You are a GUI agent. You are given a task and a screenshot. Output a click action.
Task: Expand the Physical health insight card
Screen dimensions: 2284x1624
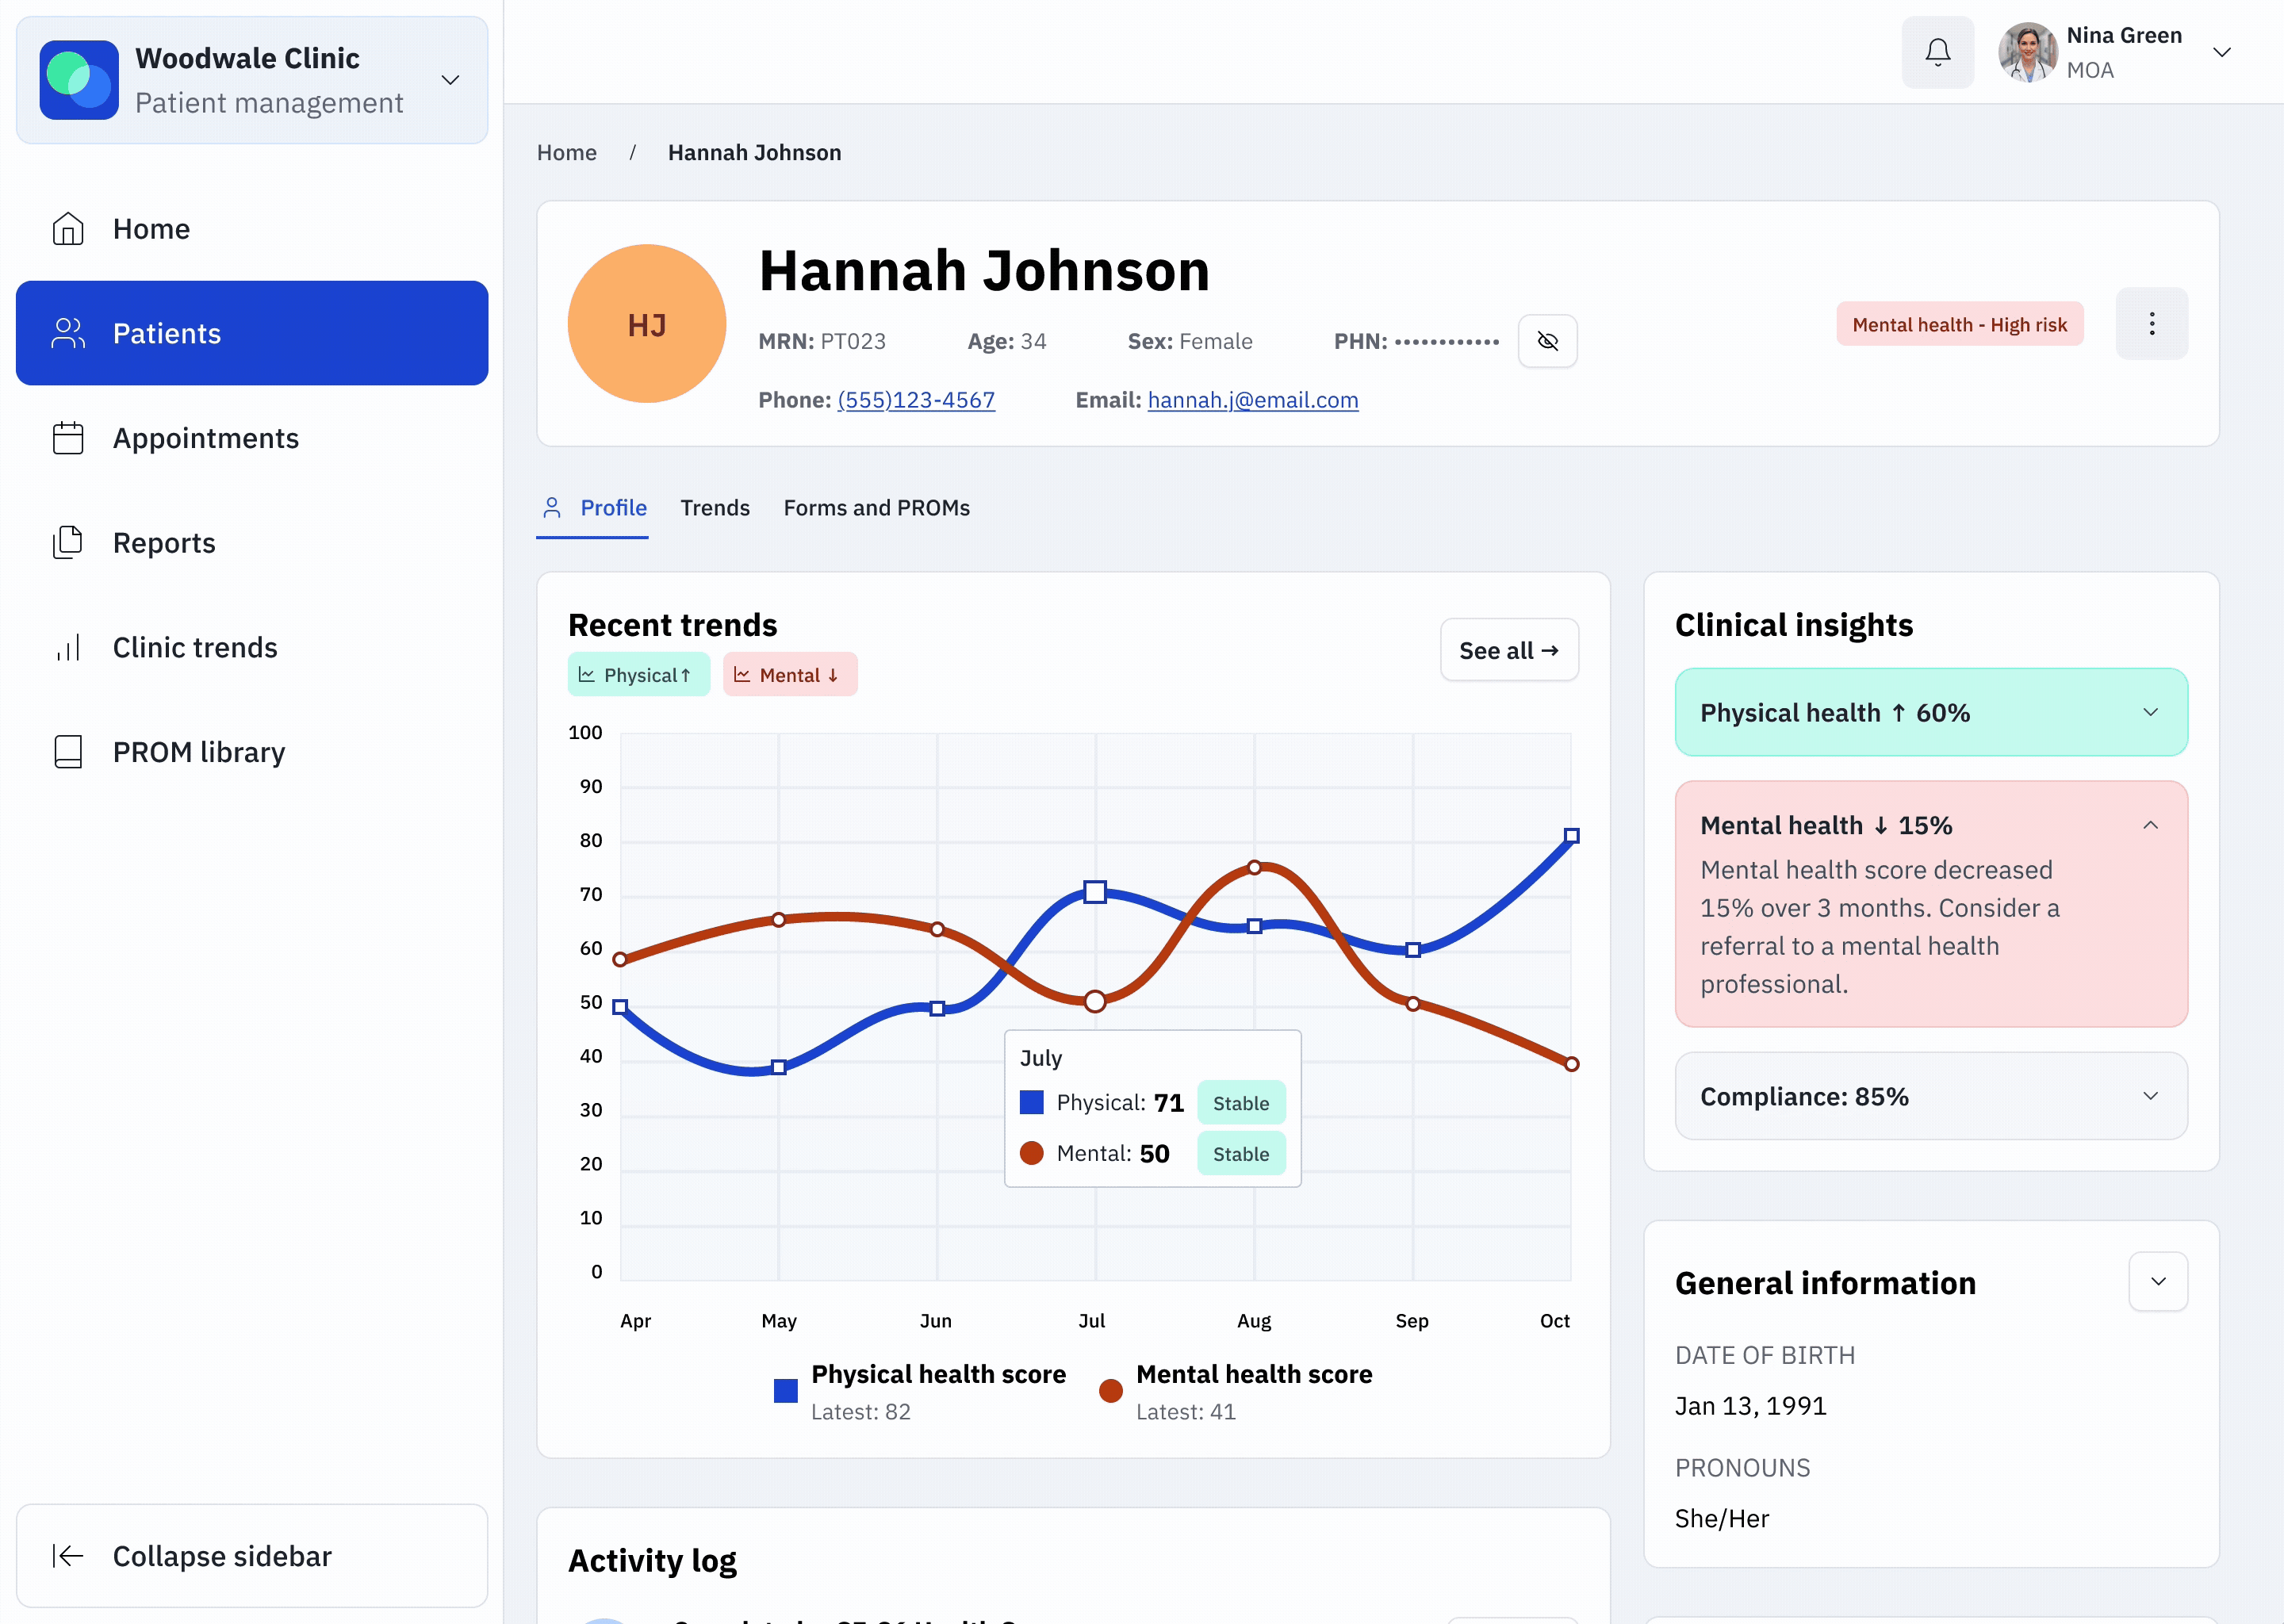2151,712
